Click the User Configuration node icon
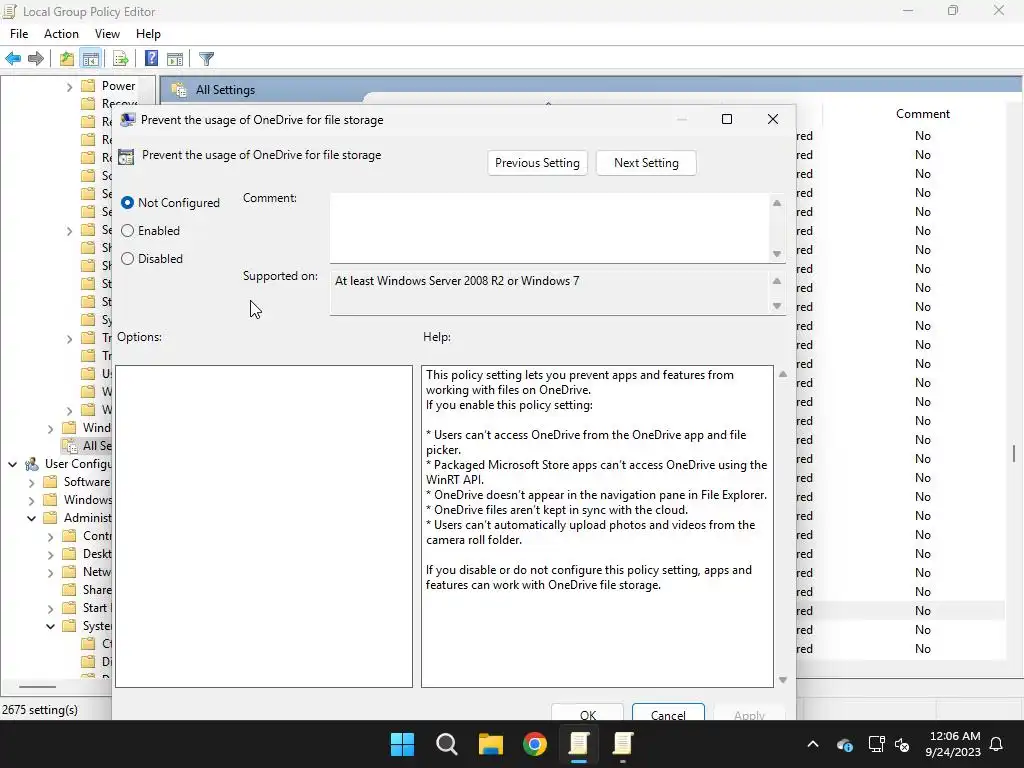The image size is (1024, 768). click(32, 464)
